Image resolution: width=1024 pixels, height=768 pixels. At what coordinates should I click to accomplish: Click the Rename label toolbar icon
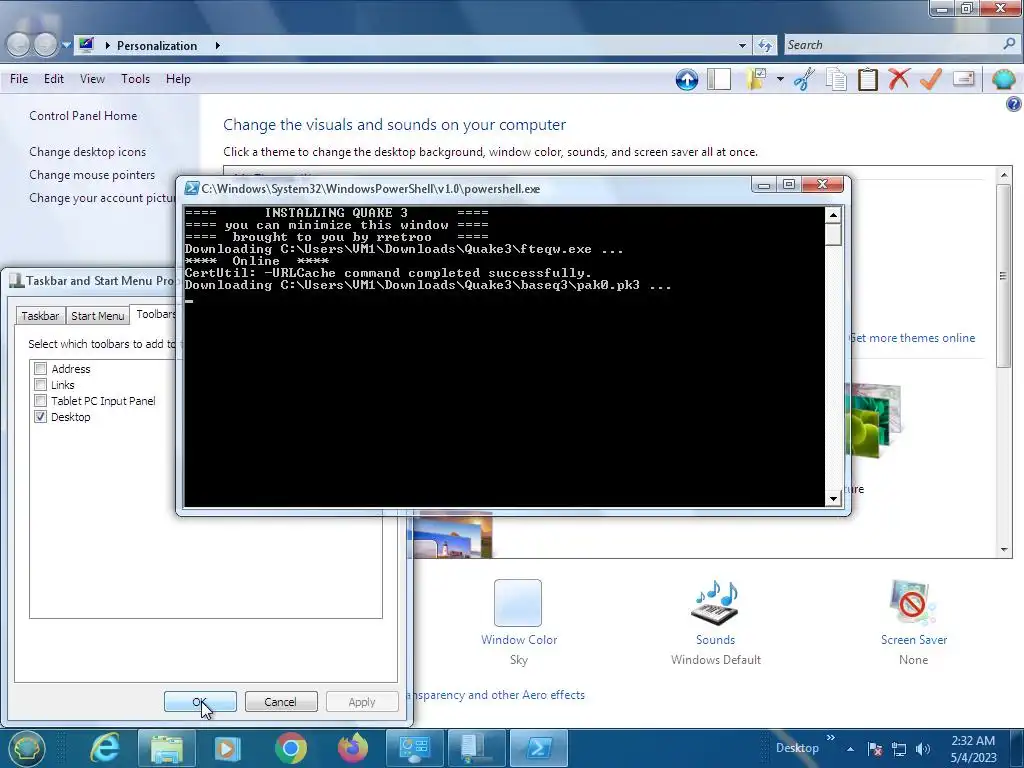click(x=963, y=79)
